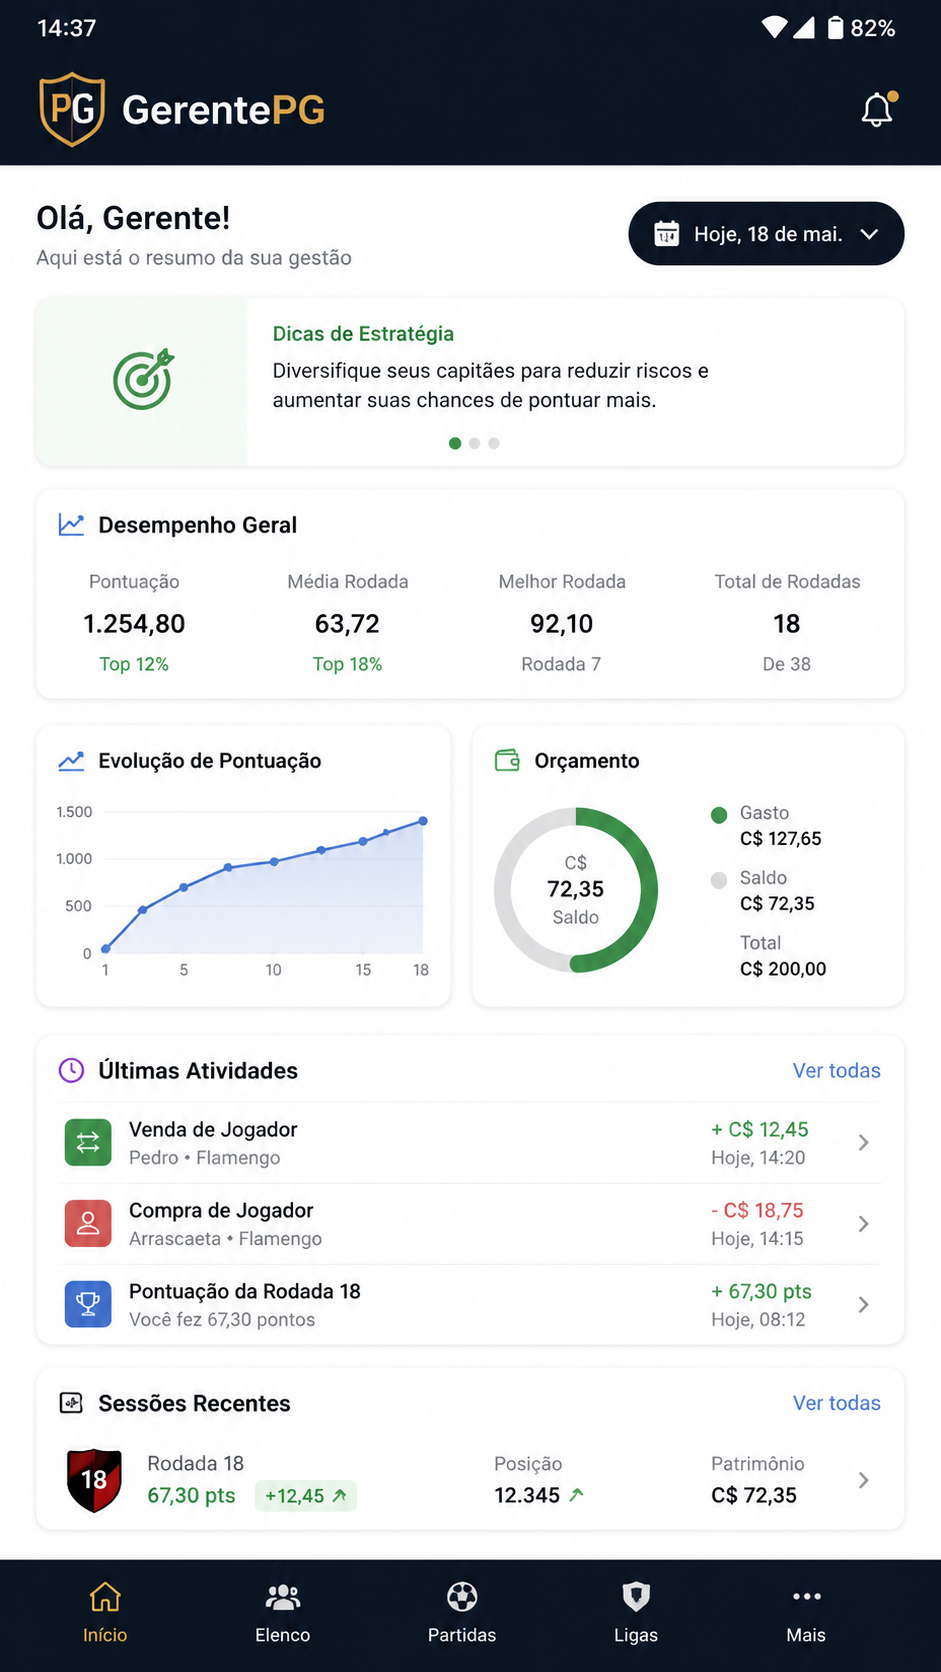The width and height of the screenshot is (941, 1672).
Task: Go to Início tab
Action: (x=105, y=1614)
